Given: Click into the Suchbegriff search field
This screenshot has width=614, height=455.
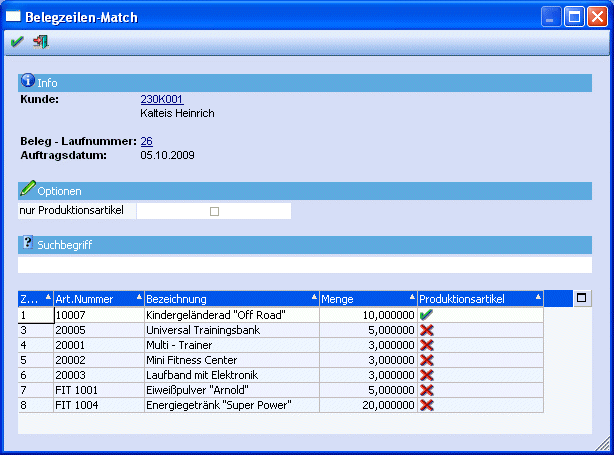Looking at the screenshot, I should (306, 265).
